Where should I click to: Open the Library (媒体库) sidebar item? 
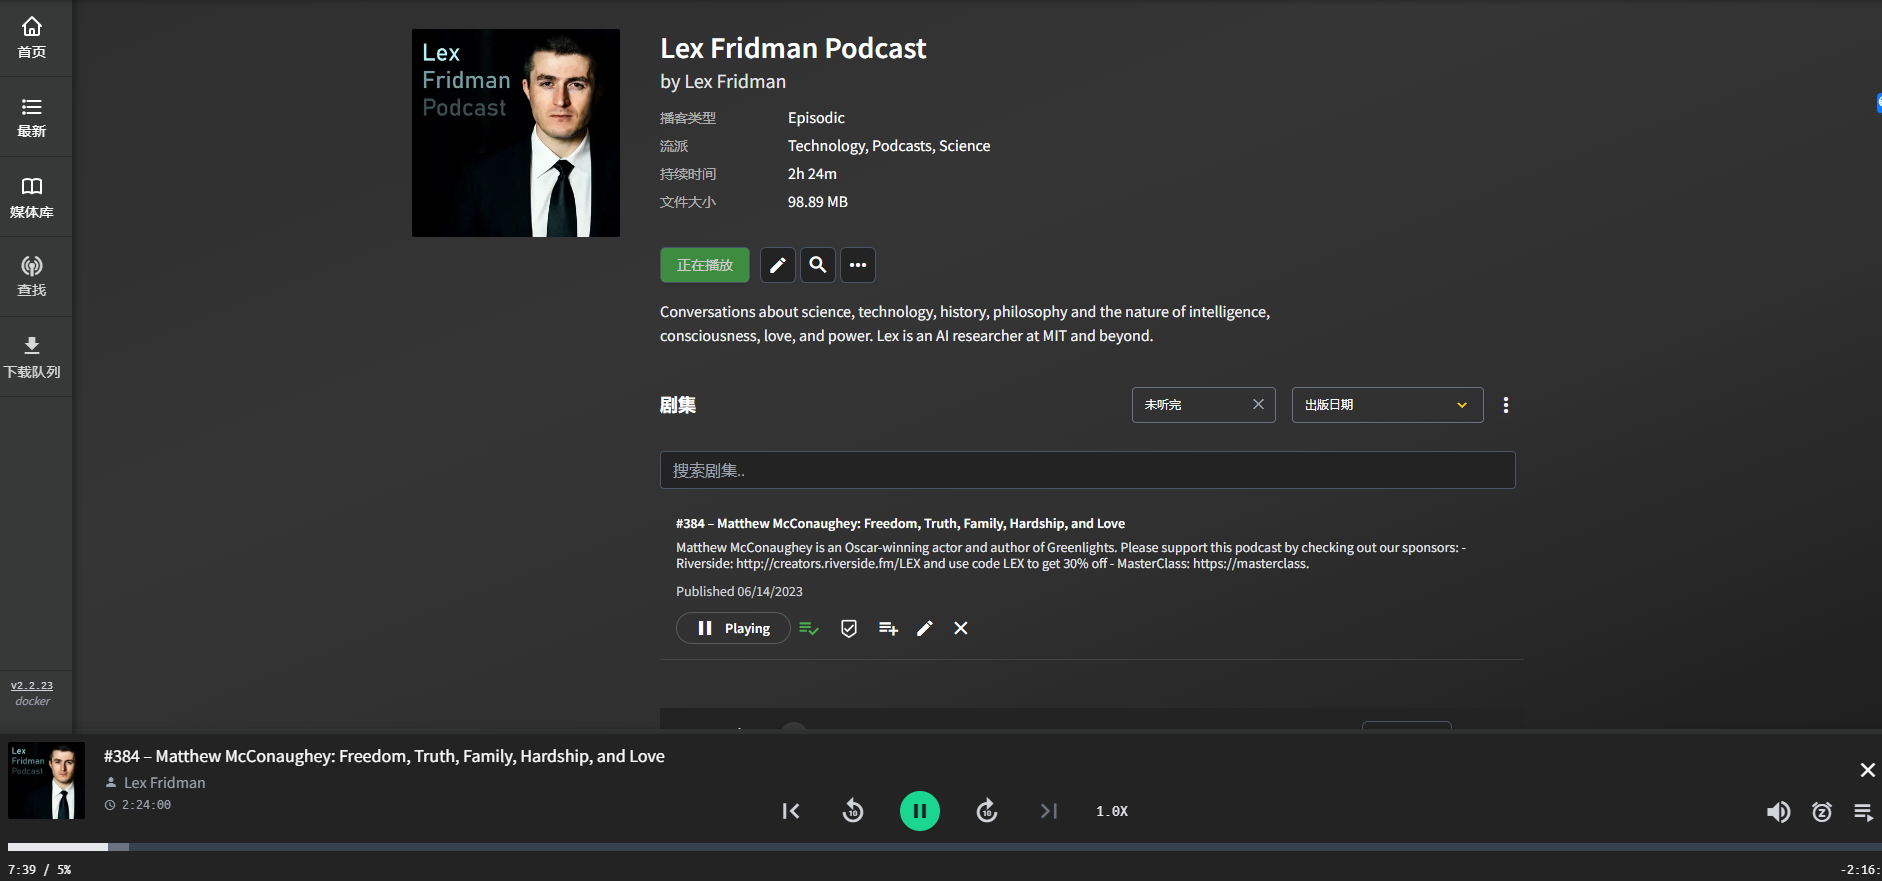(32, 197)
